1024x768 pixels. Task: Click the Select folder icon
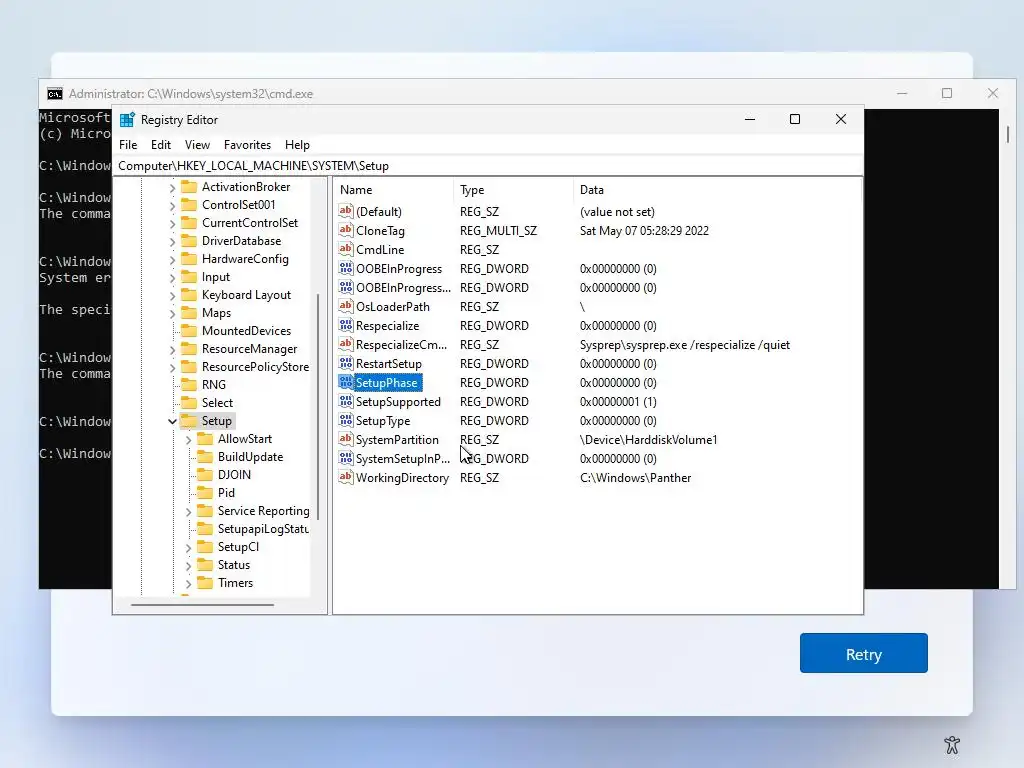(x=189, y=402)
